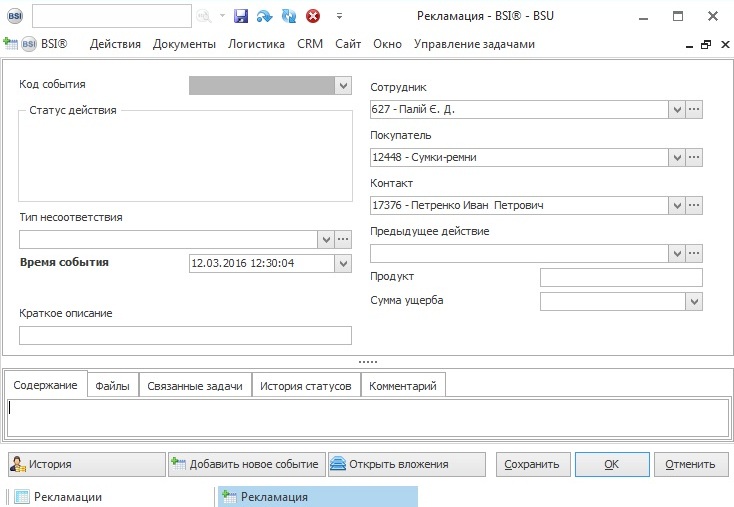The image size is (734, 507).
Task: Click the refresh arrows toolbar icon
Action: (x=289, y=16)
